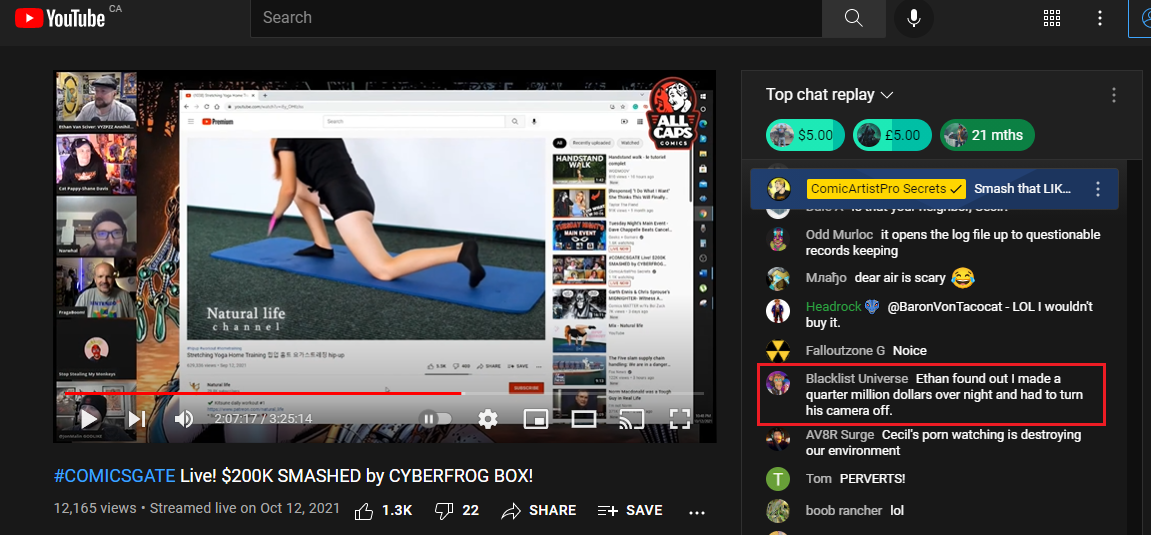This screenshot has height=535, width=1151.
Task: Click the Odd Murloc avatar in chat
Action: (778, 239)
